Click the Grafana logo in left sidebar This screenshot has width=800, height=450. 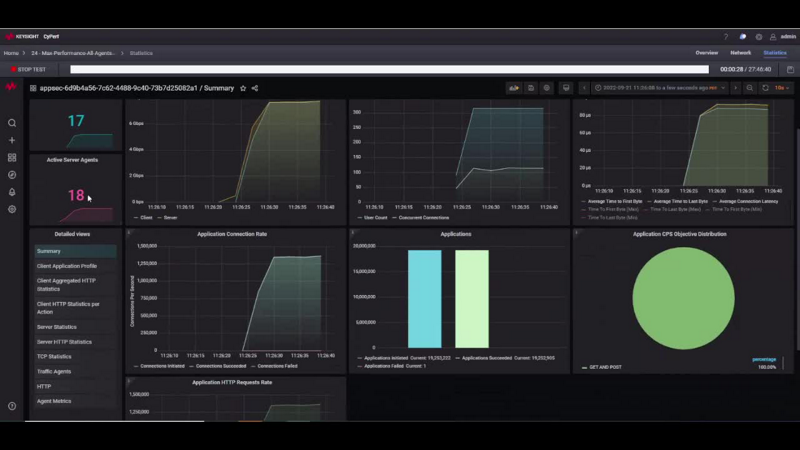click(x=11, y=87)
